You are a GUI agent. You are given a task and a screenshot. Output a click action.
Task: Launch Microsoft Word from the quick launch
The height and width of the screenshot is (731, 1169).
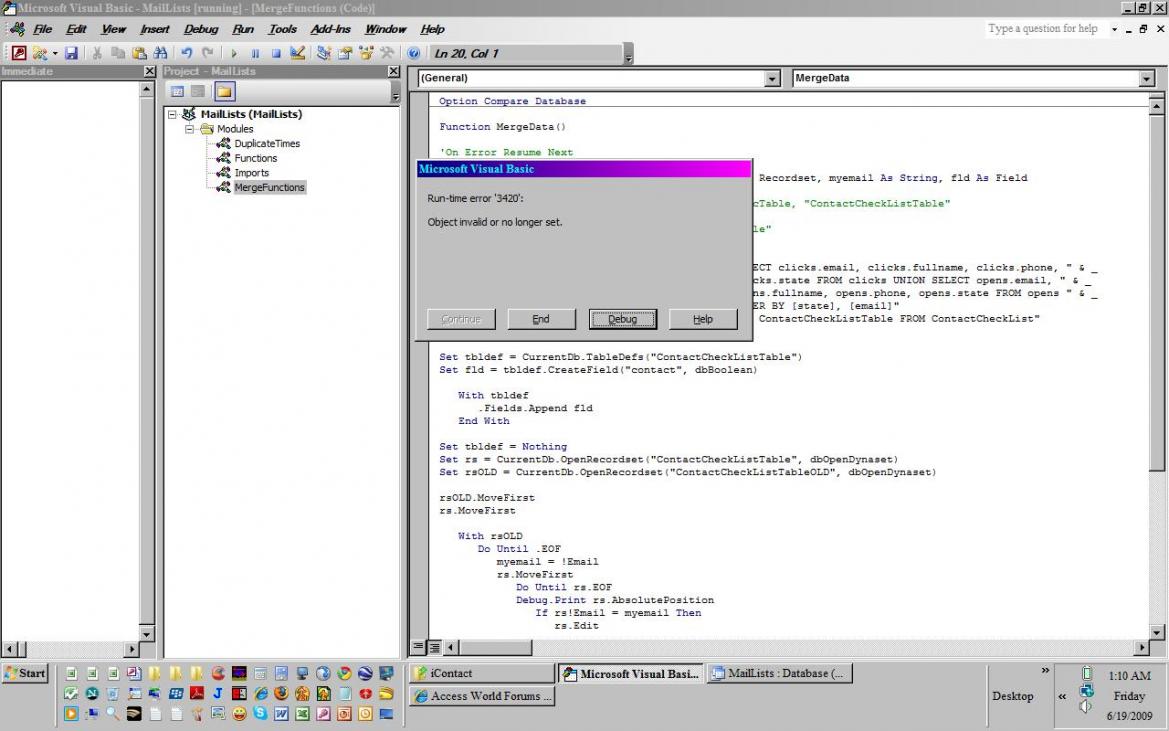point(281,713)
